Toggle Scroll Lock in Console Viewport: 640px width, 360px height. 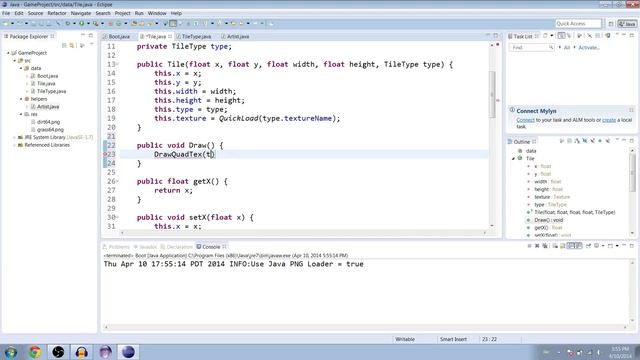point(562,246)
